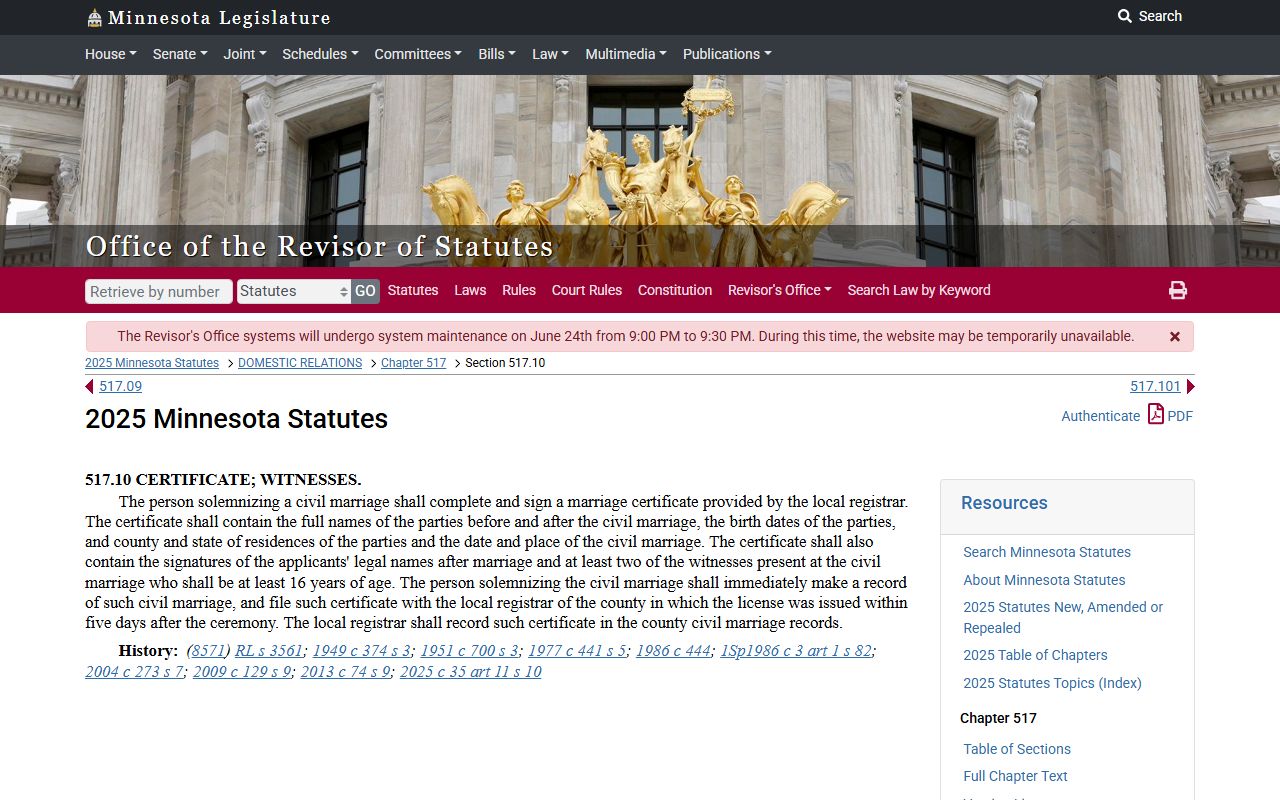
Task: Open history link 1986 c 444
Action: coord(674,651)
